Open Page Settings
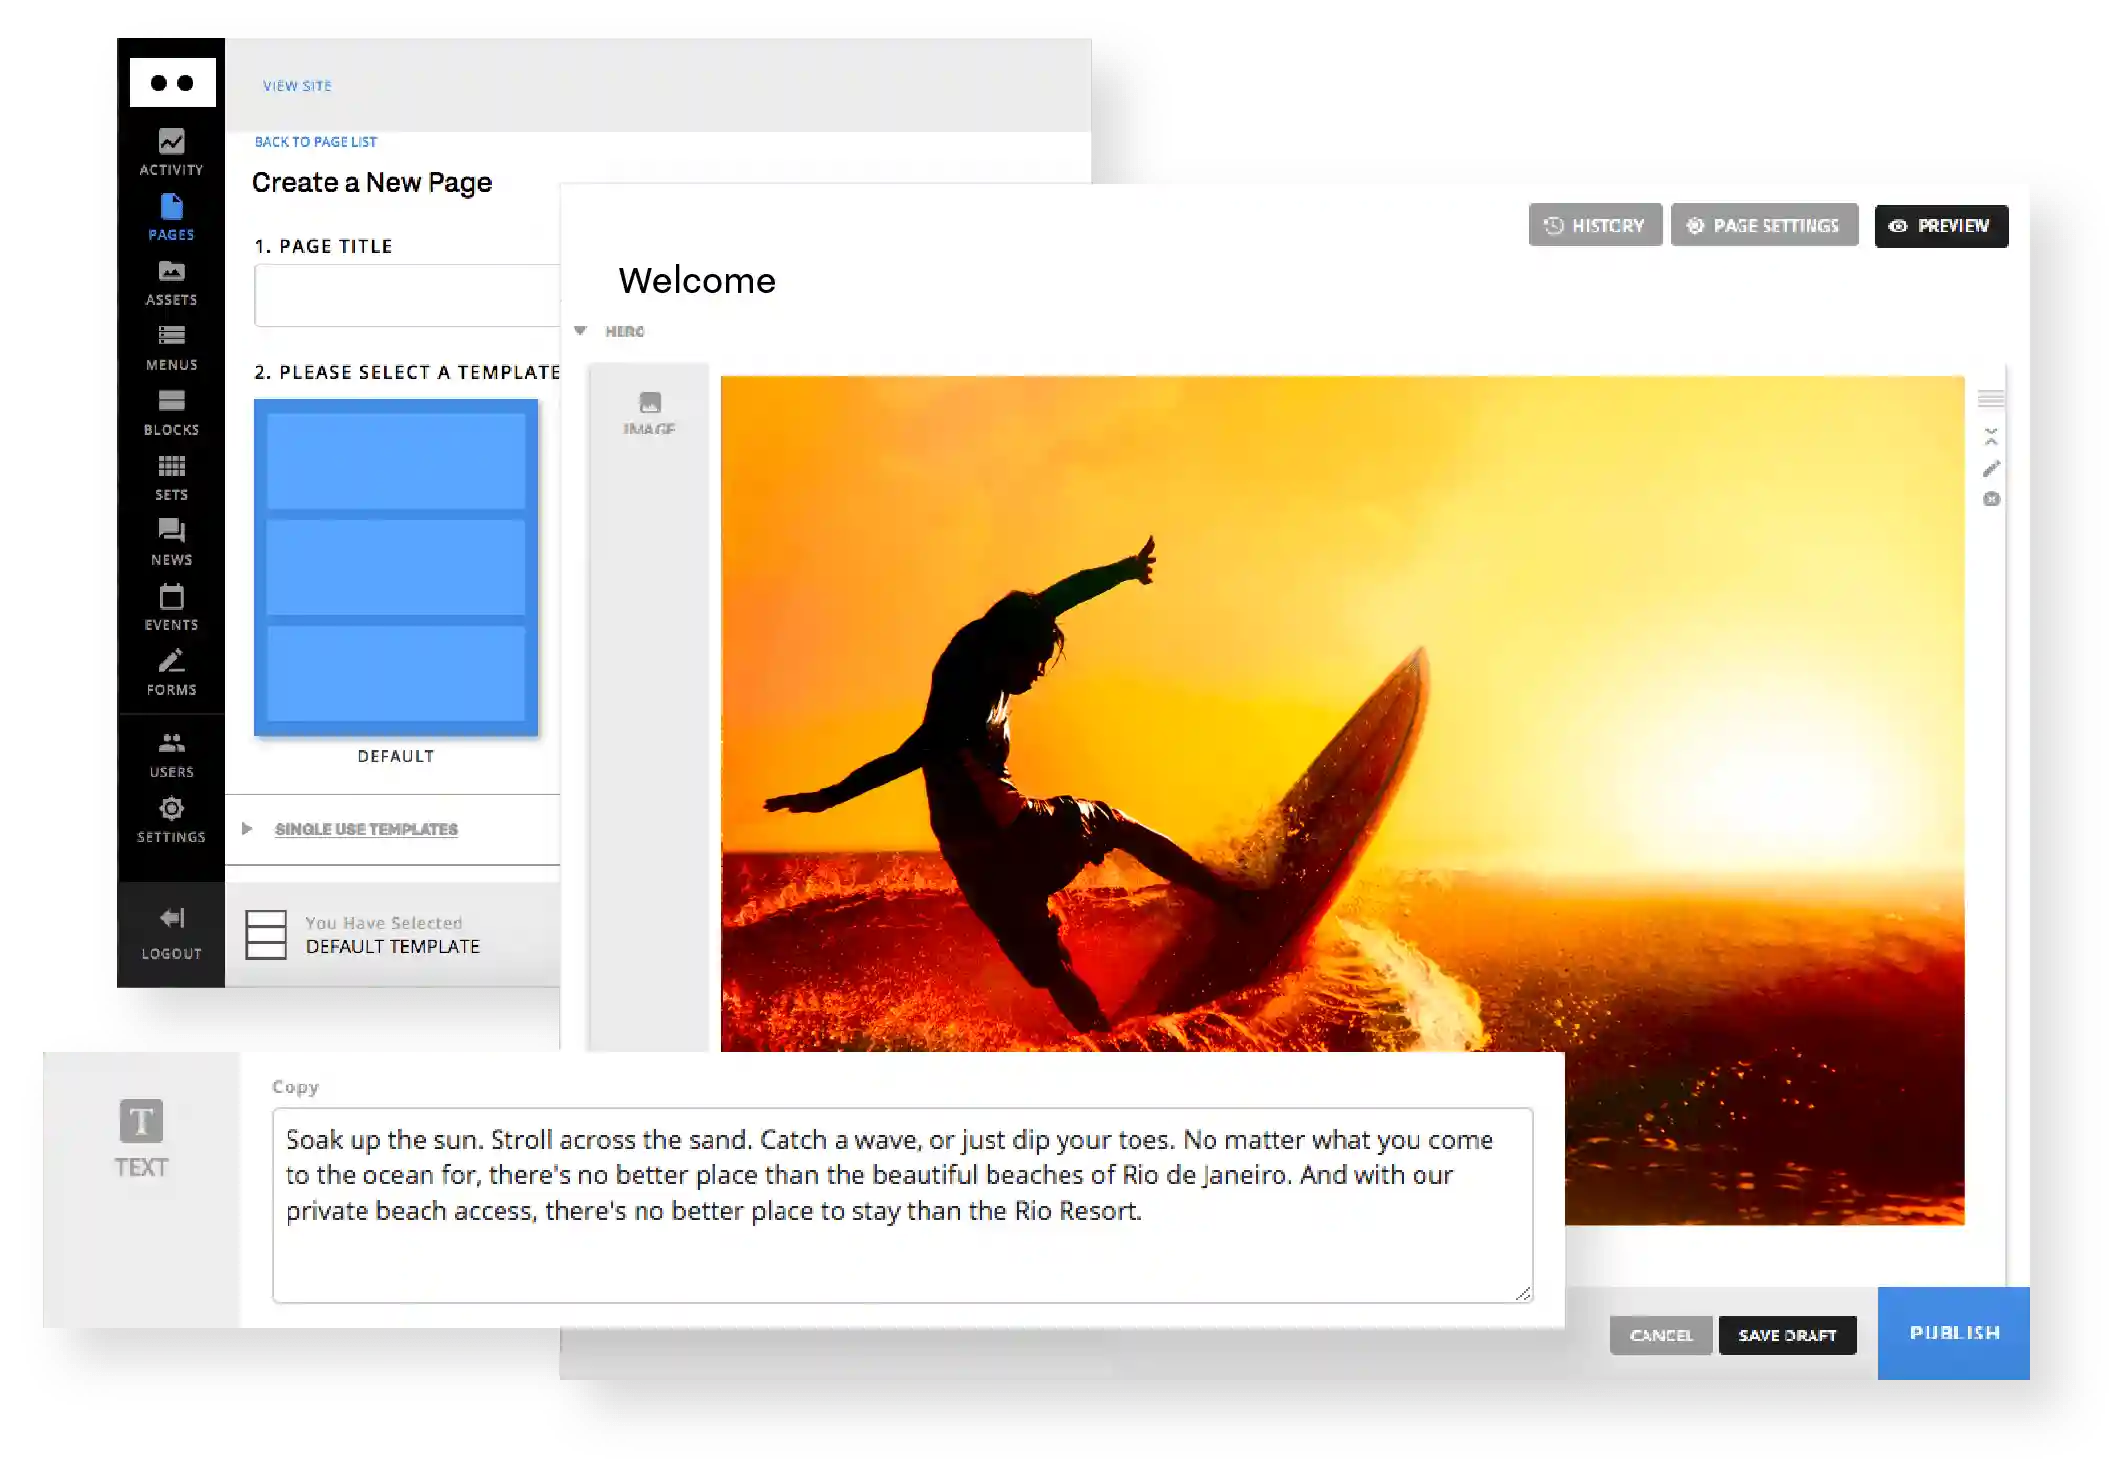Viewport: 2122px width, 1472px height. pos(1764,226)
